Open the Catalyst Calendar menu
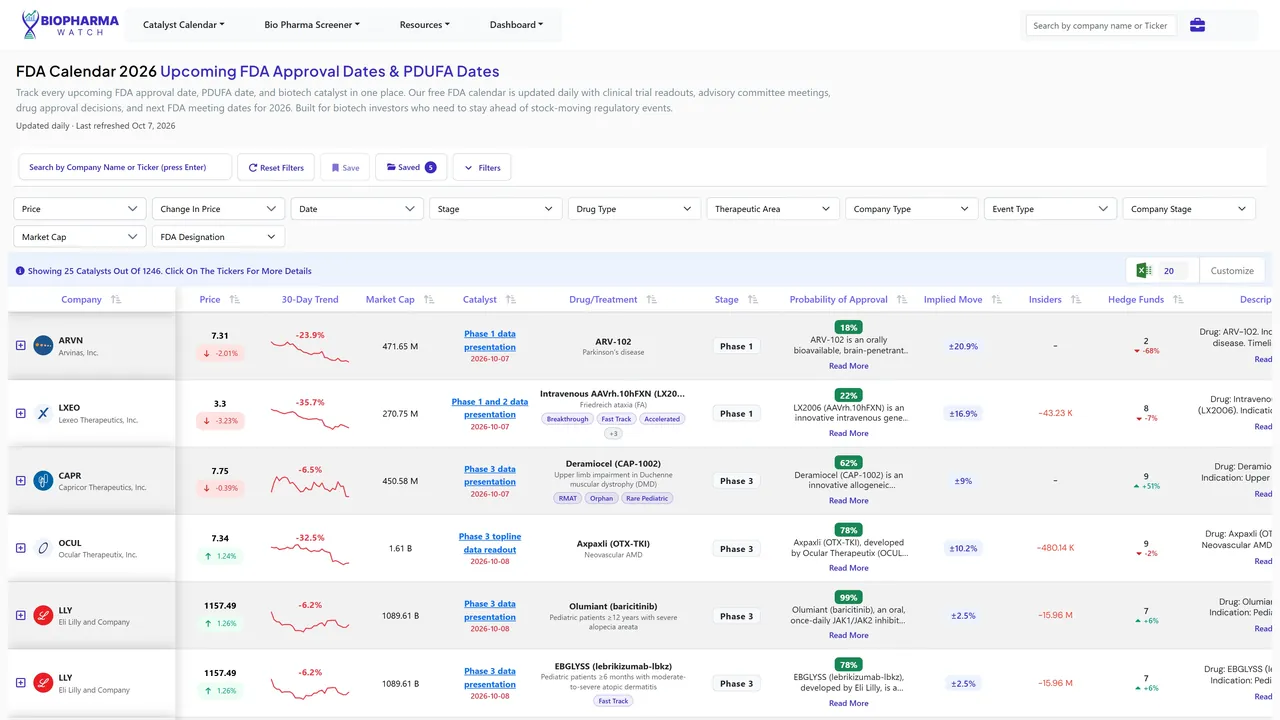The height and width of the screenshot is (720, 1280). click(x=184, y=25)
